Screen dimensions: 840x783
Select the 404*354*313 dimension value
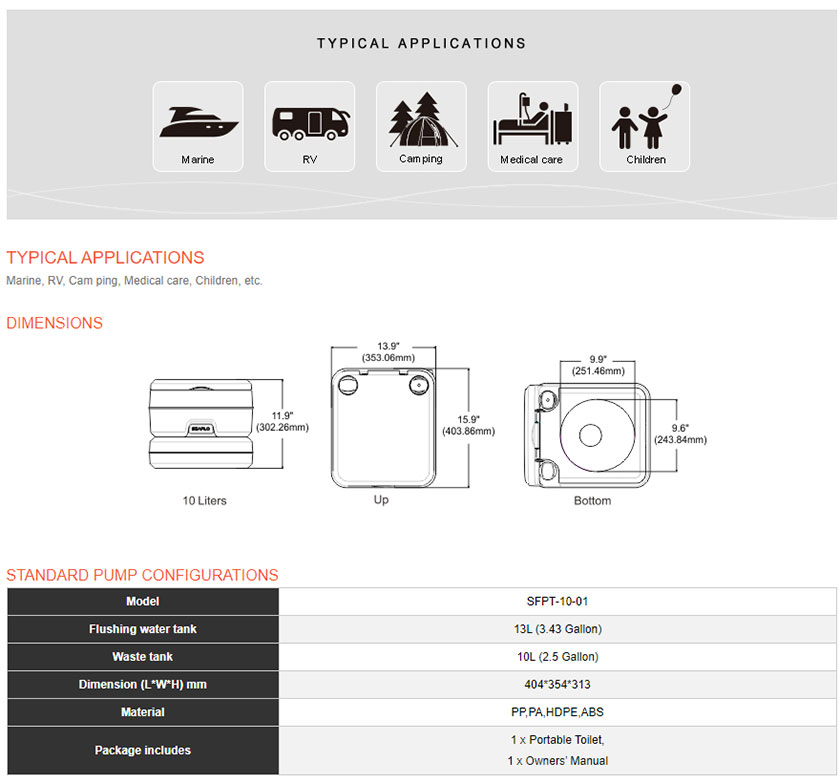click(557, 684)
